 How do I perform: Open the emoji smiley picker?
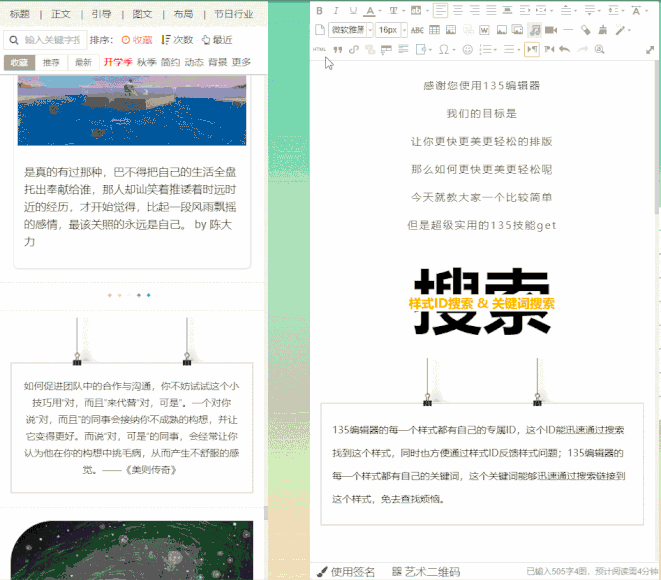click(x=467, y=49)
